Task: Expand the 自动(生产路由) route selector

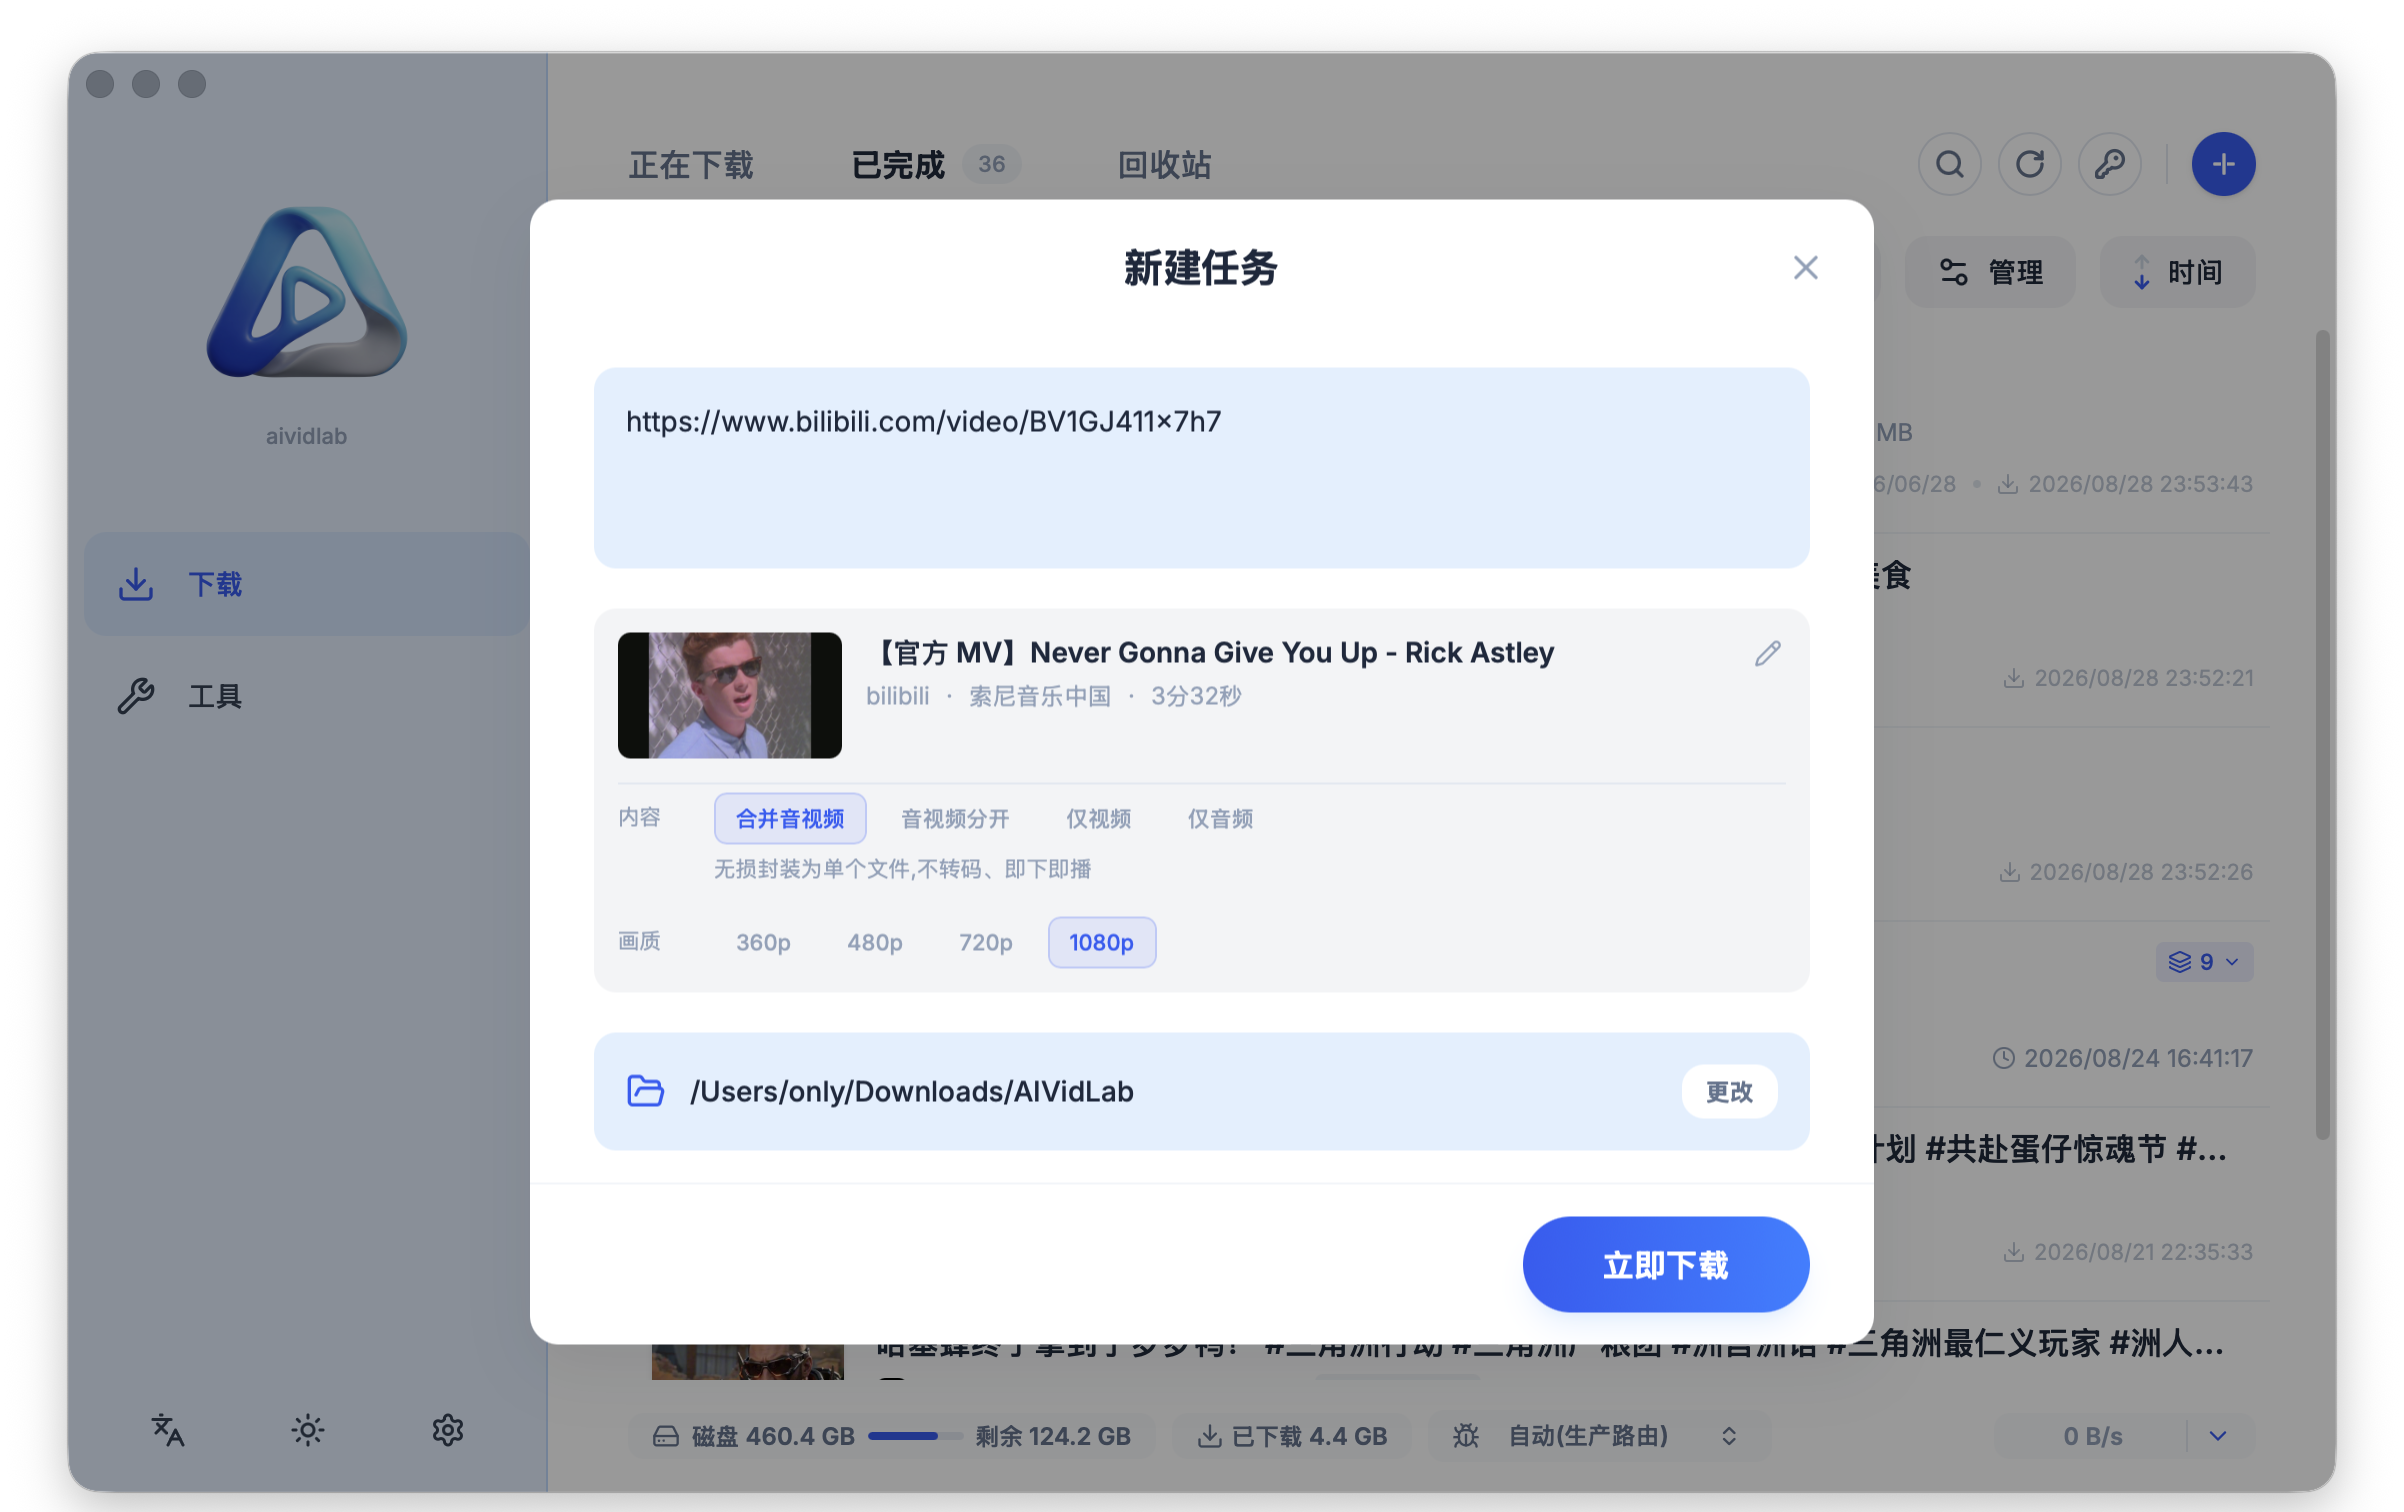Action: (1728, 1437)
